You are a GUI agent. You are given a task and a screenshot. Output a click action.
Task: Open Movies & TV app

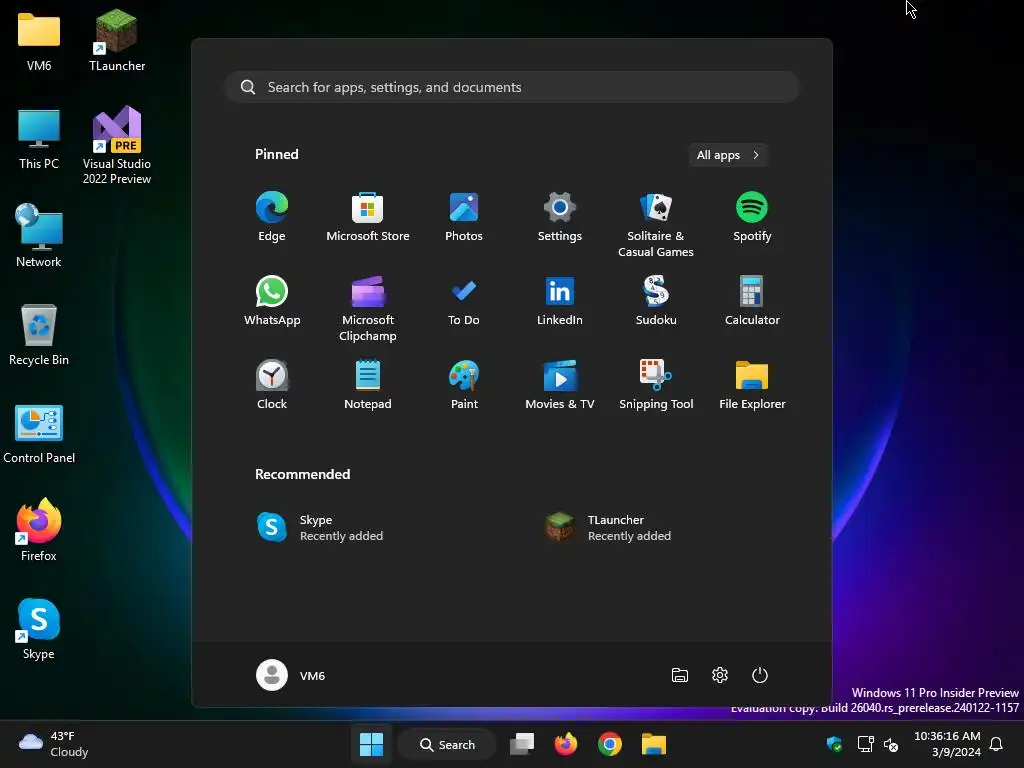tap(560, 385)
